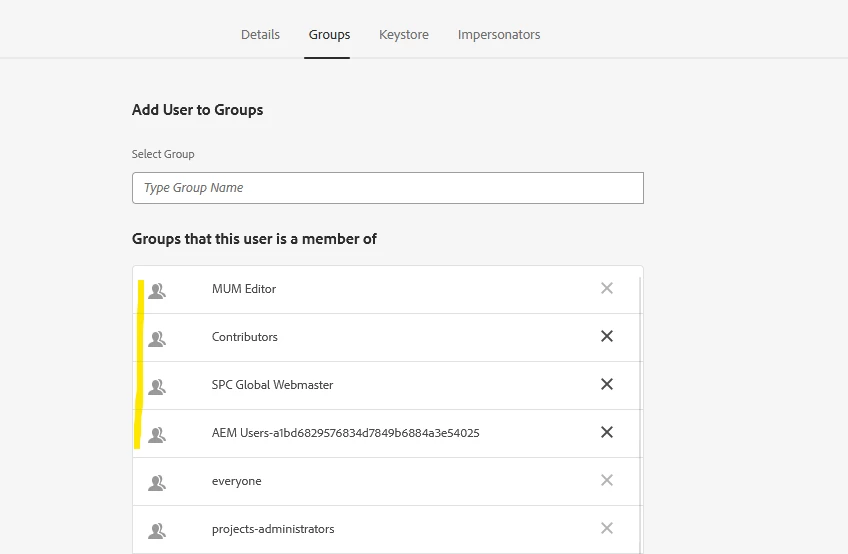Switch to the Details tab
The image size is (848, 554).
[x=260, y=35]
